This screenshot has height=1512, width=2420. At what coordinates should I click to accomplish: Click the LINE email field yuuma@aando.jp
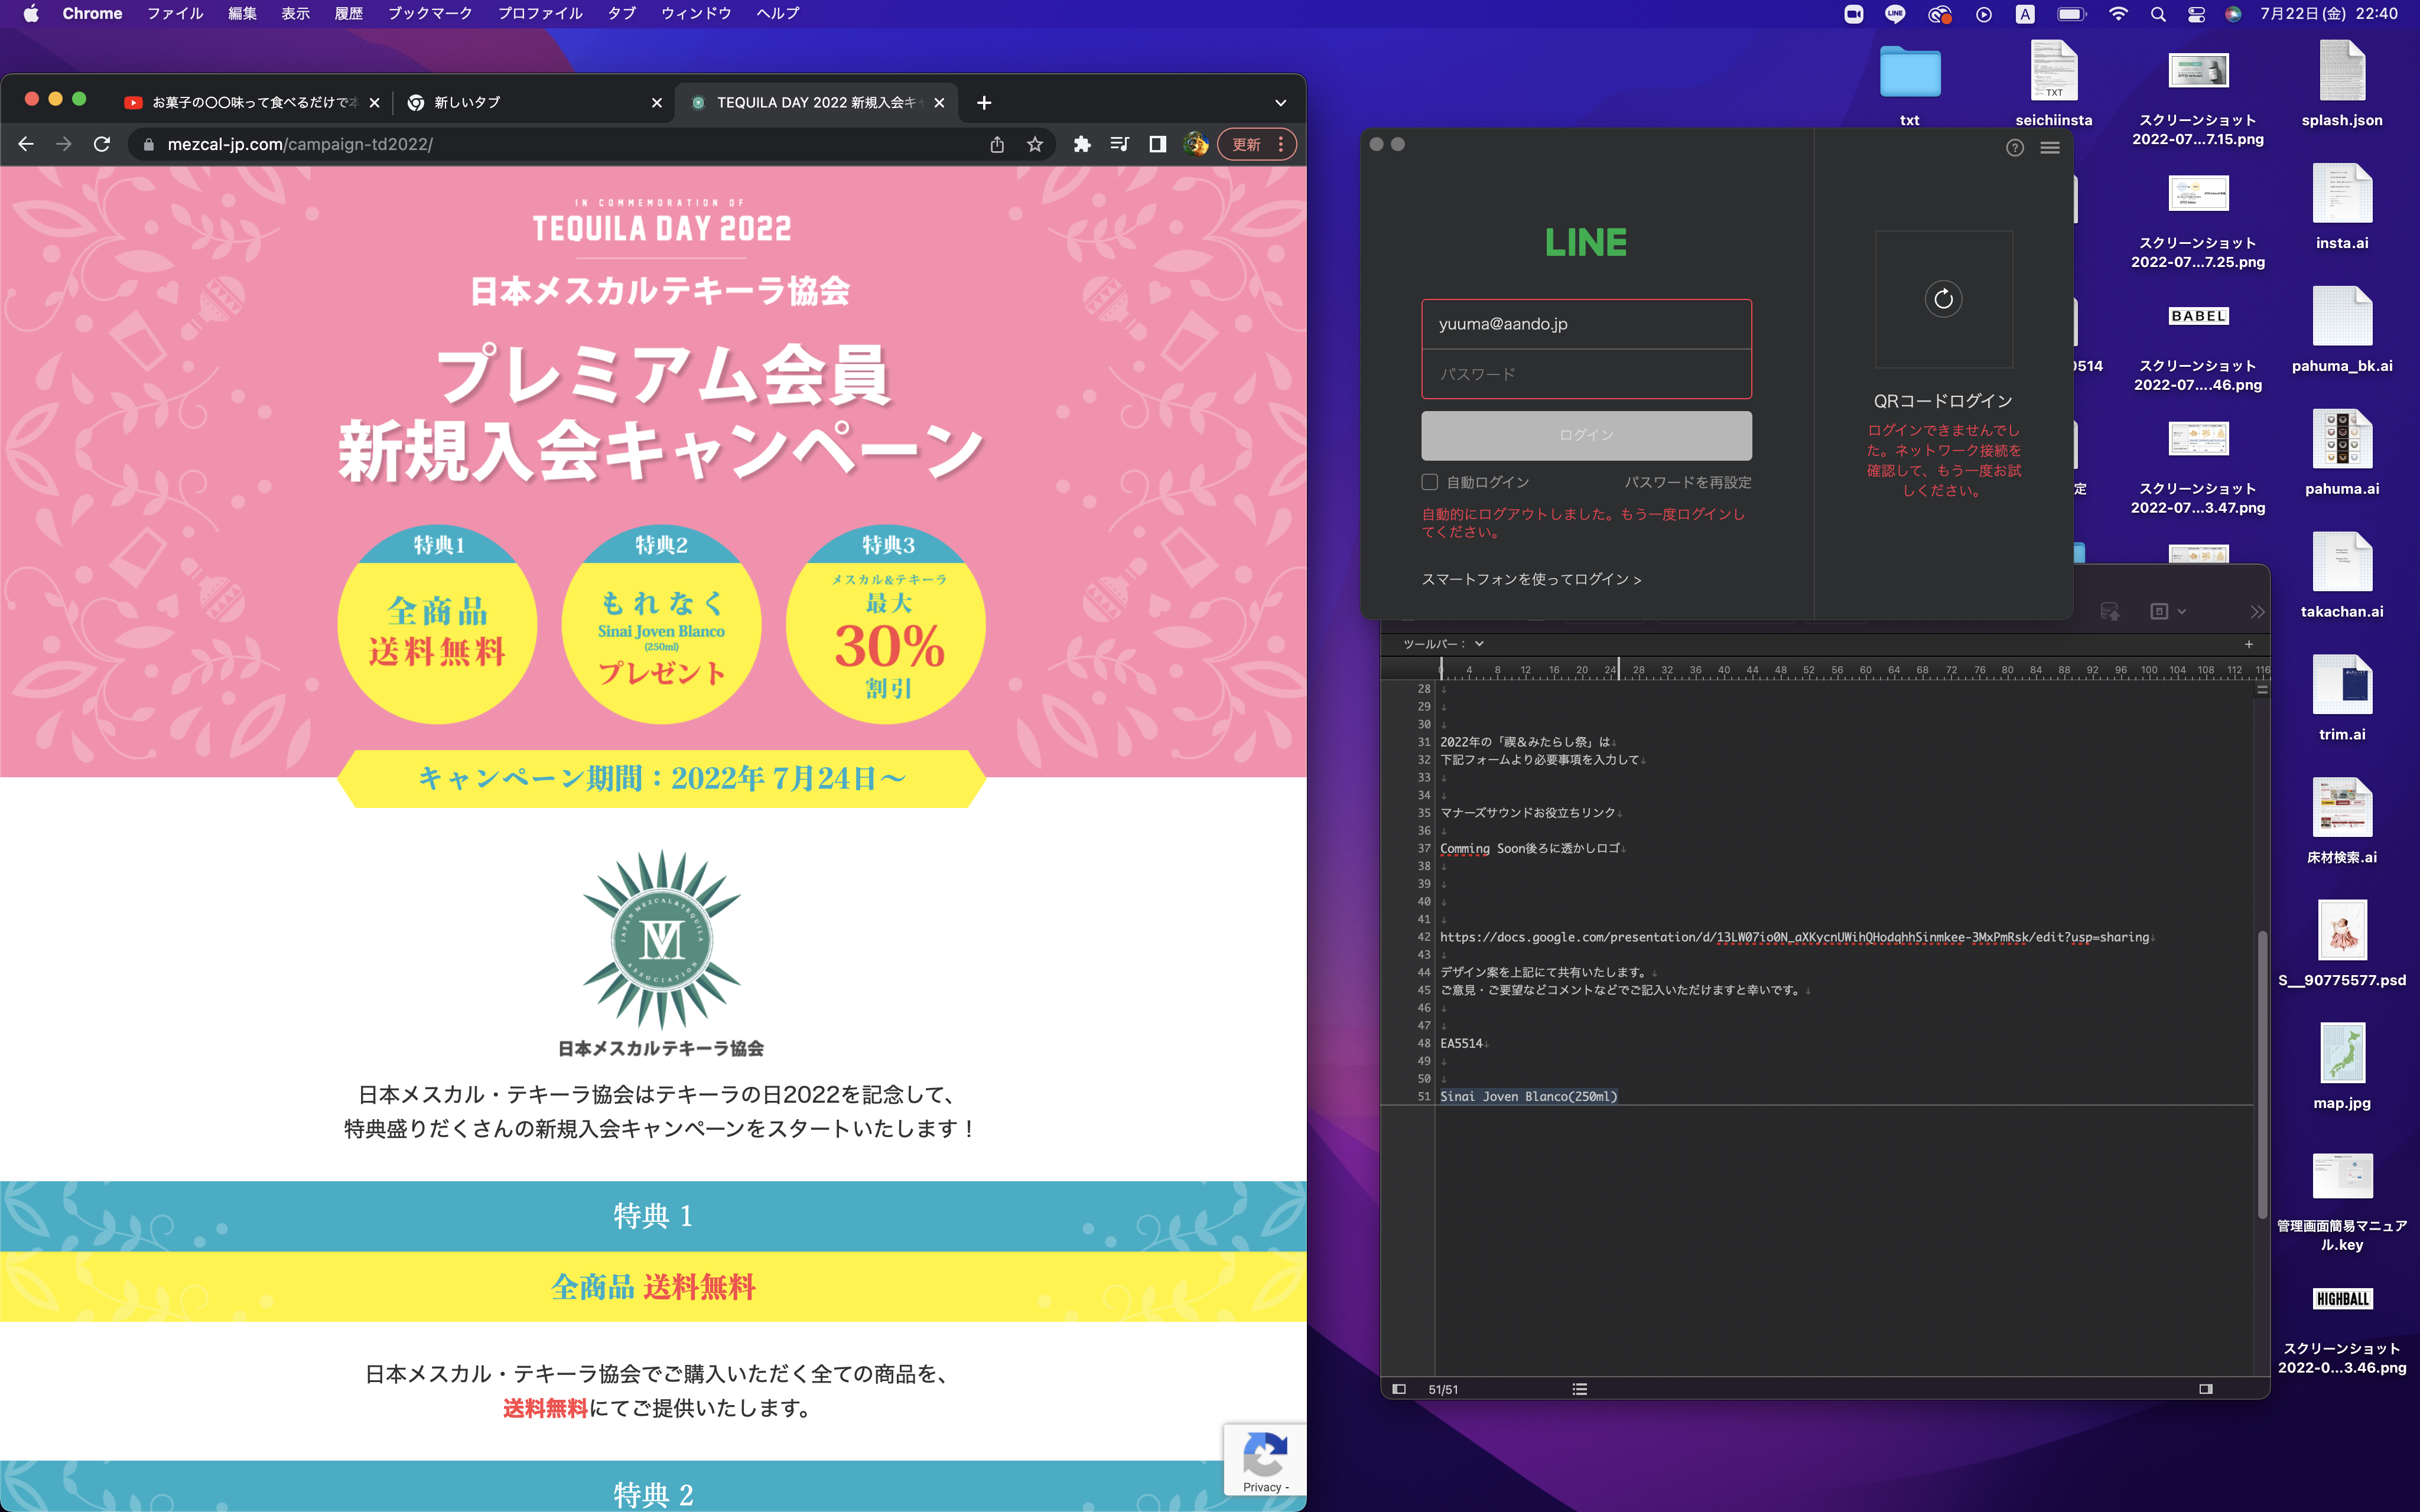[x=1586, y=324]
